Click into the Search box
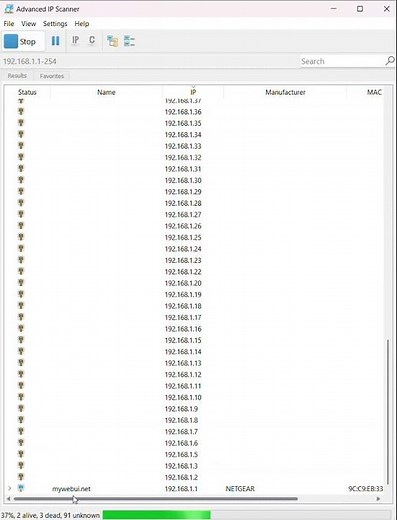The image size is (397, 520). pos(342,61)
